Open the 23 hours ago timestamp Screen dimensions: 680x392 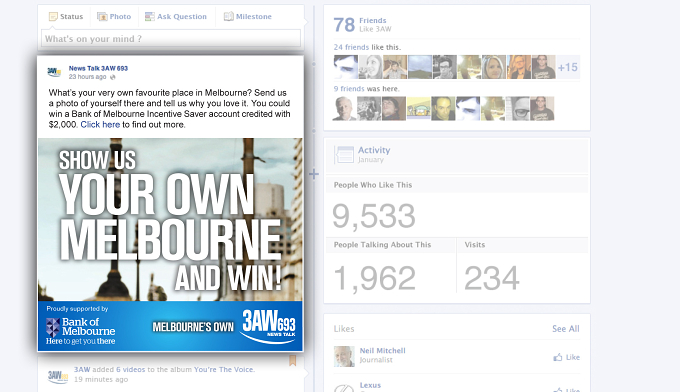click(87, 77)
